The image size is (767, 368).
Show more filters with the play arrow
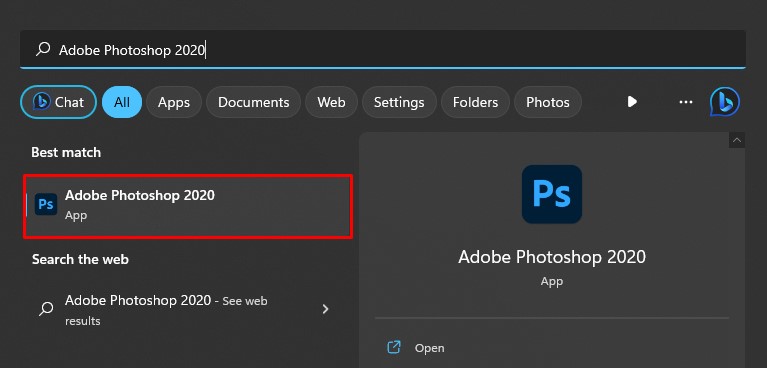click(632, 102)
